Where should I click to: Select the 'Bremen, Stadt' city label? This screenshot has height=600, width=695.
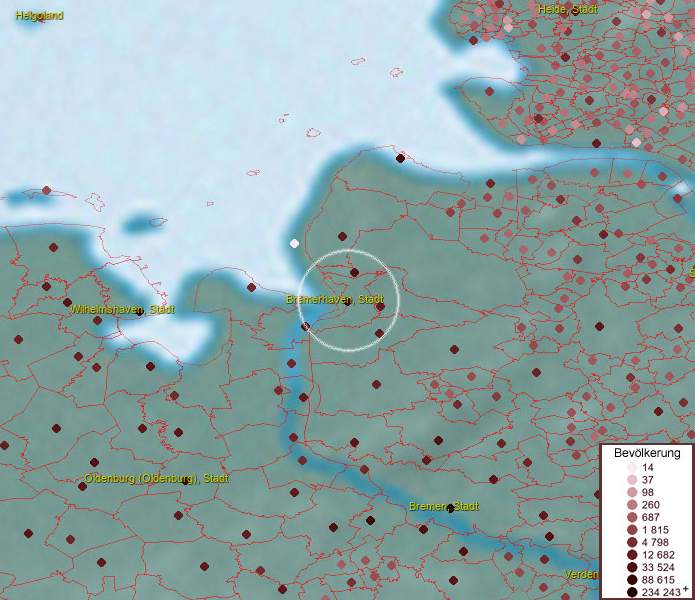(443, 506)
